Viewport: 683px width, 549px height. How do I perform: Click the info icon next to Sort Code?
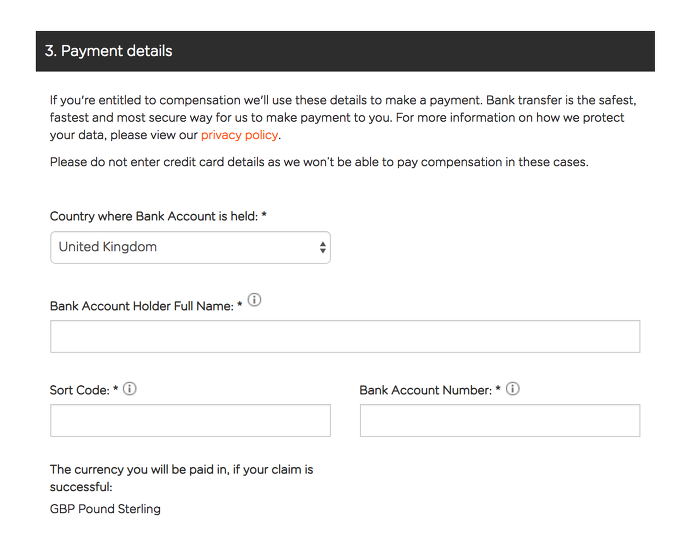(129, 388)
